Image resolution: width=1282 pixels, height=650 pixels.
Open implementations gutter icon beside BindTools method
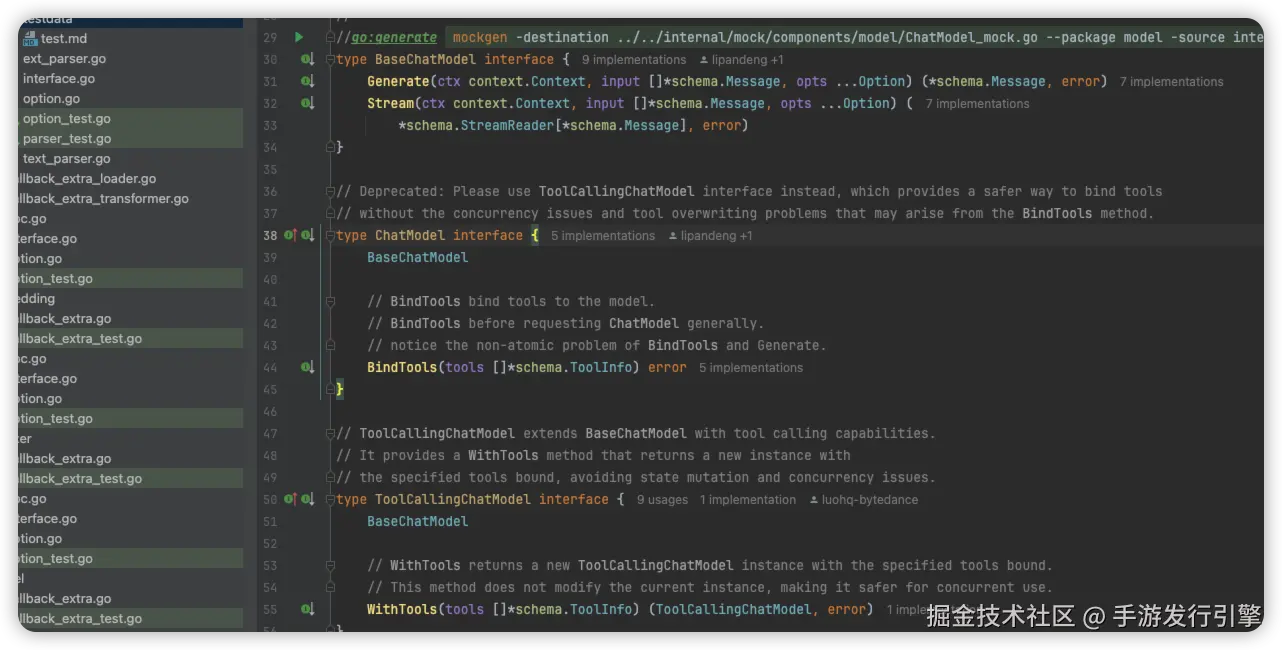pyautogui.click(x=308, y=368)
